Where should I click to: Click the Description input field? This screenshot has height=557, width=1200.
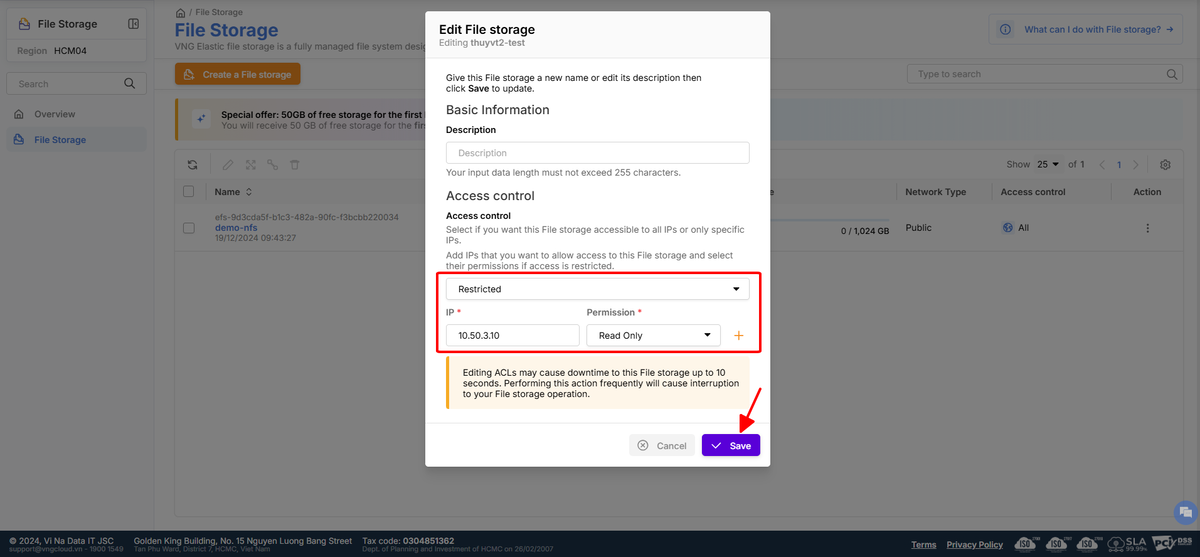coord(597,153)
